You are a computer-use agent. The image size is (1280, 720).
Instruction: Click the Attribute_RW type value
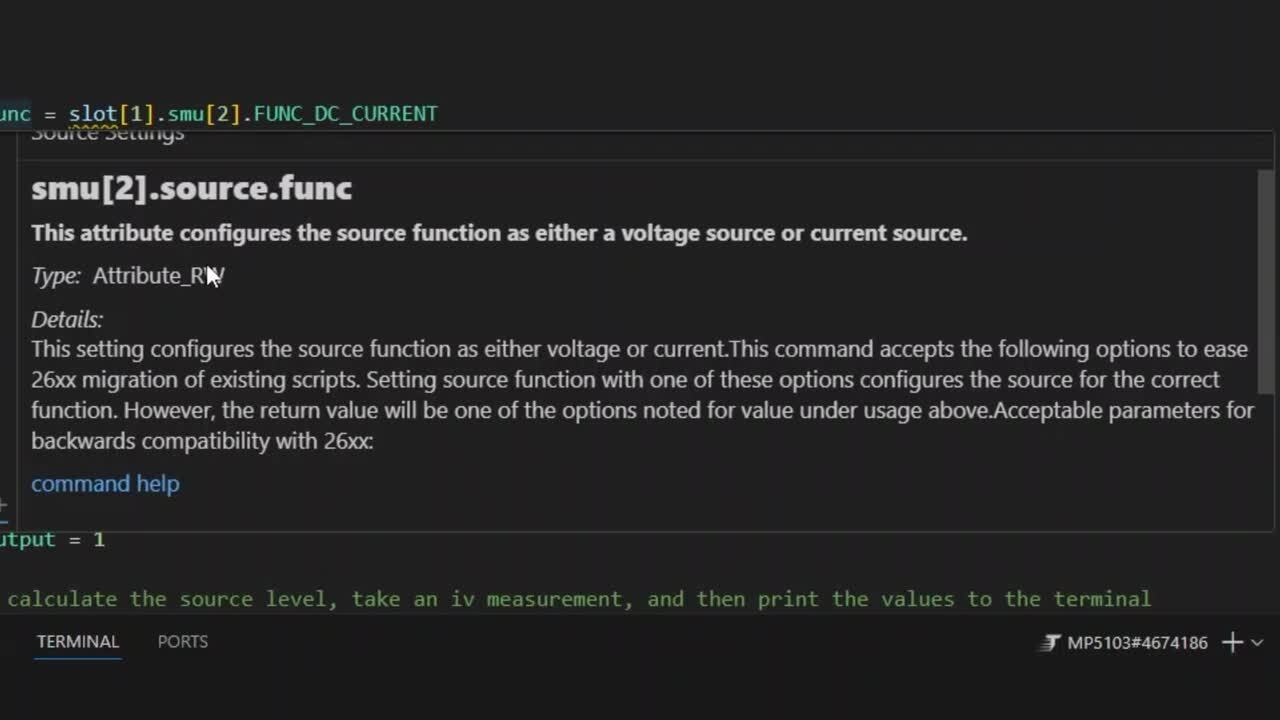point(158,276)
